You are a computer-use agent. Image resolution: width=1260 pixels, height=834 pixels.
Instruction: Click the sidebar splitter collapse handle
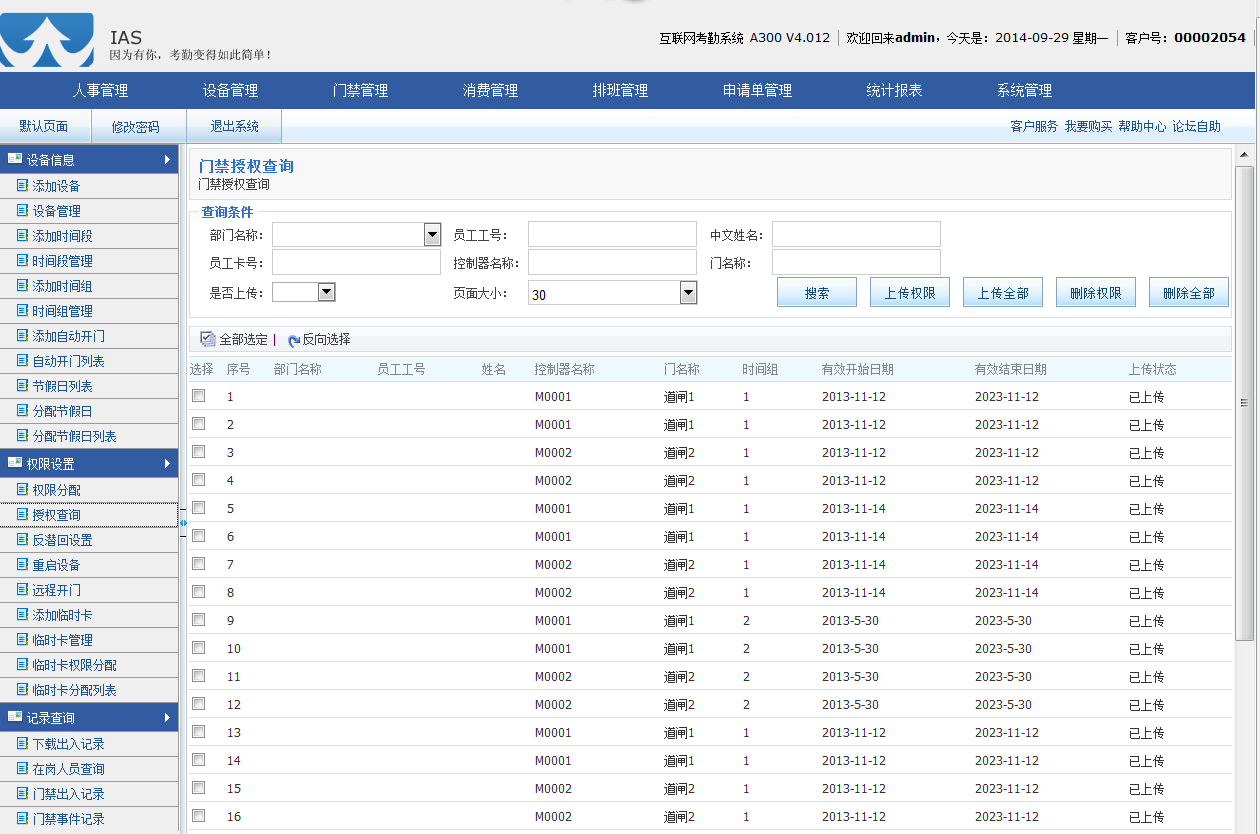183,522
